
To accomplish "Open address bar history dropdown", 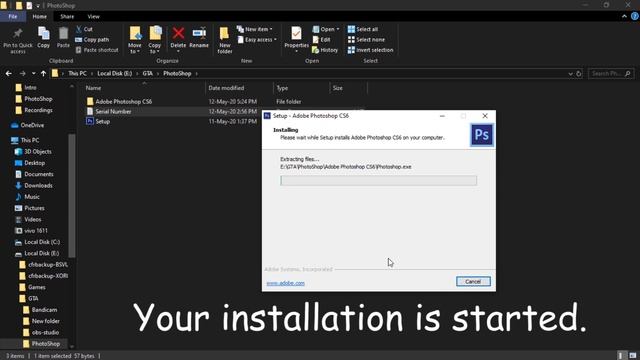I will [x=570, y=73].
